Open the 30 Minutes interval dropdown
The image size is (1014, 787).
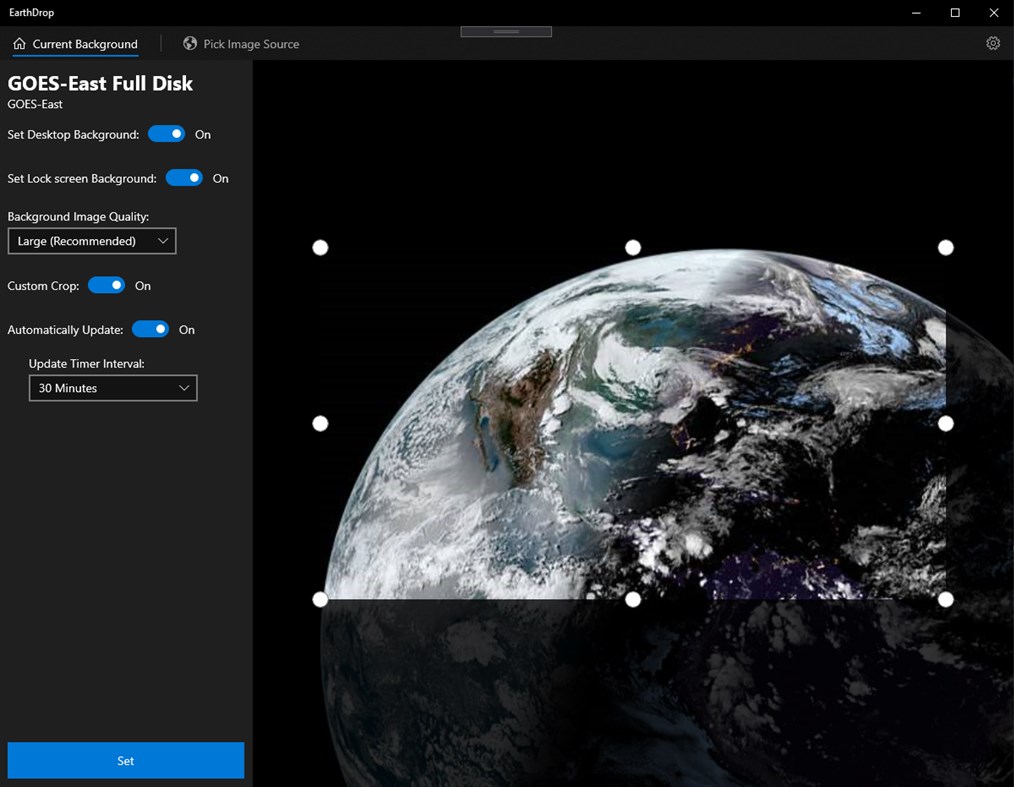(x=112, y=387)
